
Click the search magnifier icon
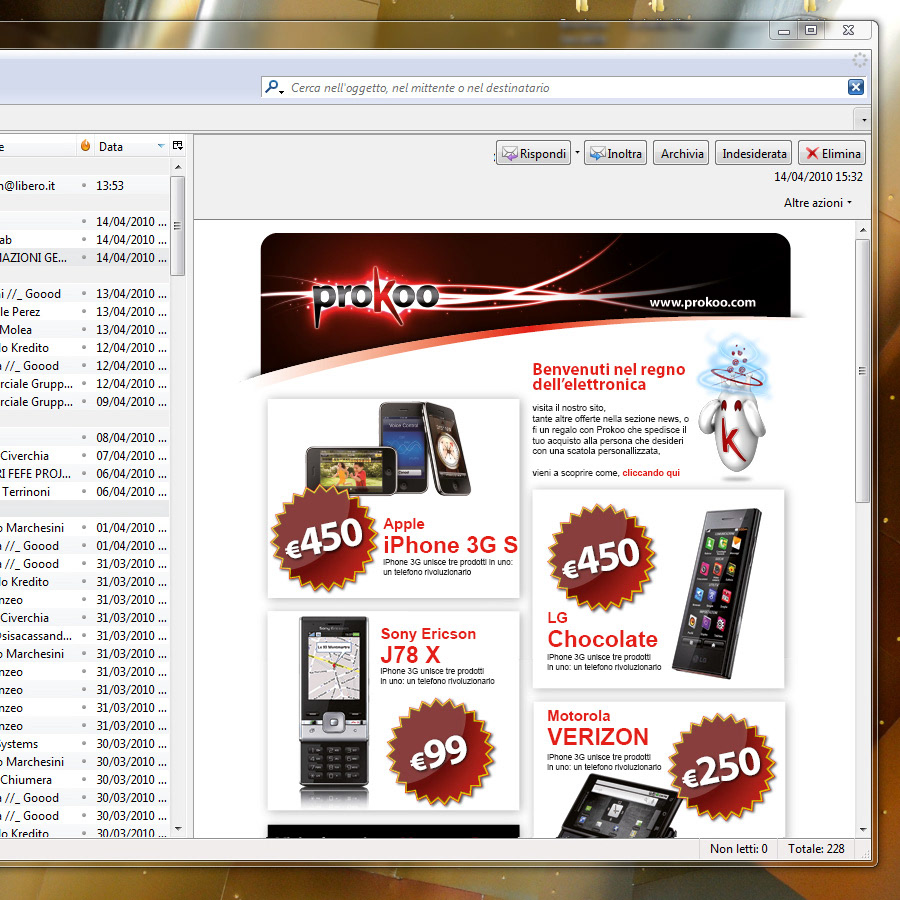click(x=273, y=87)
